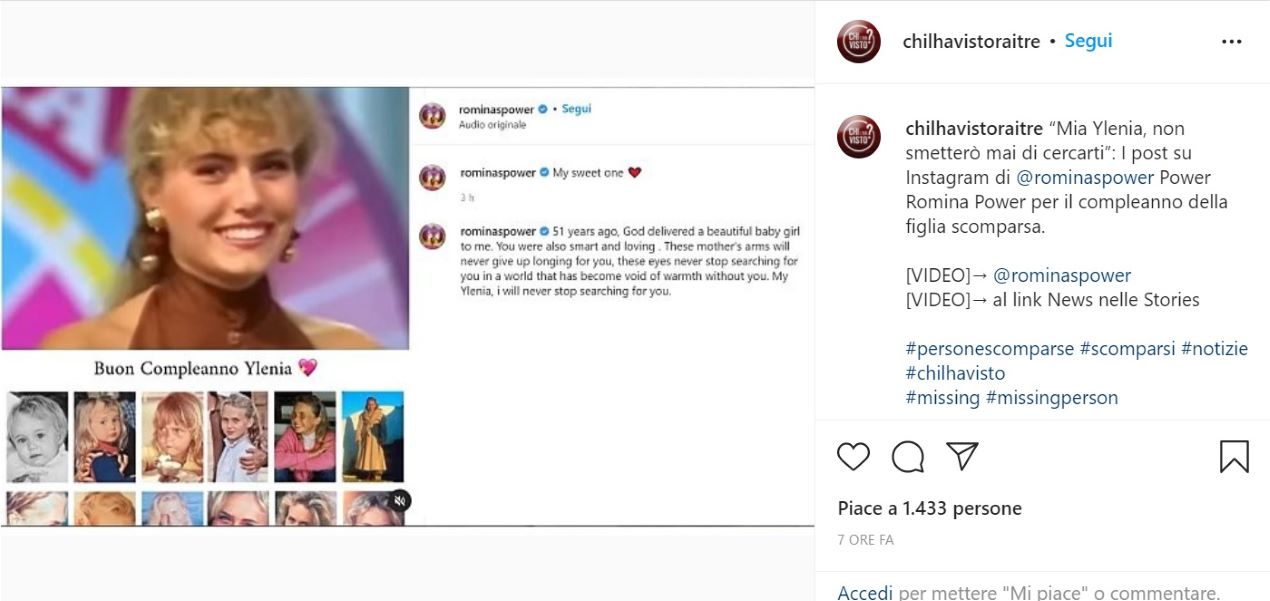
Task: Like the post with heart icon
Action: [x=853, y=457]
